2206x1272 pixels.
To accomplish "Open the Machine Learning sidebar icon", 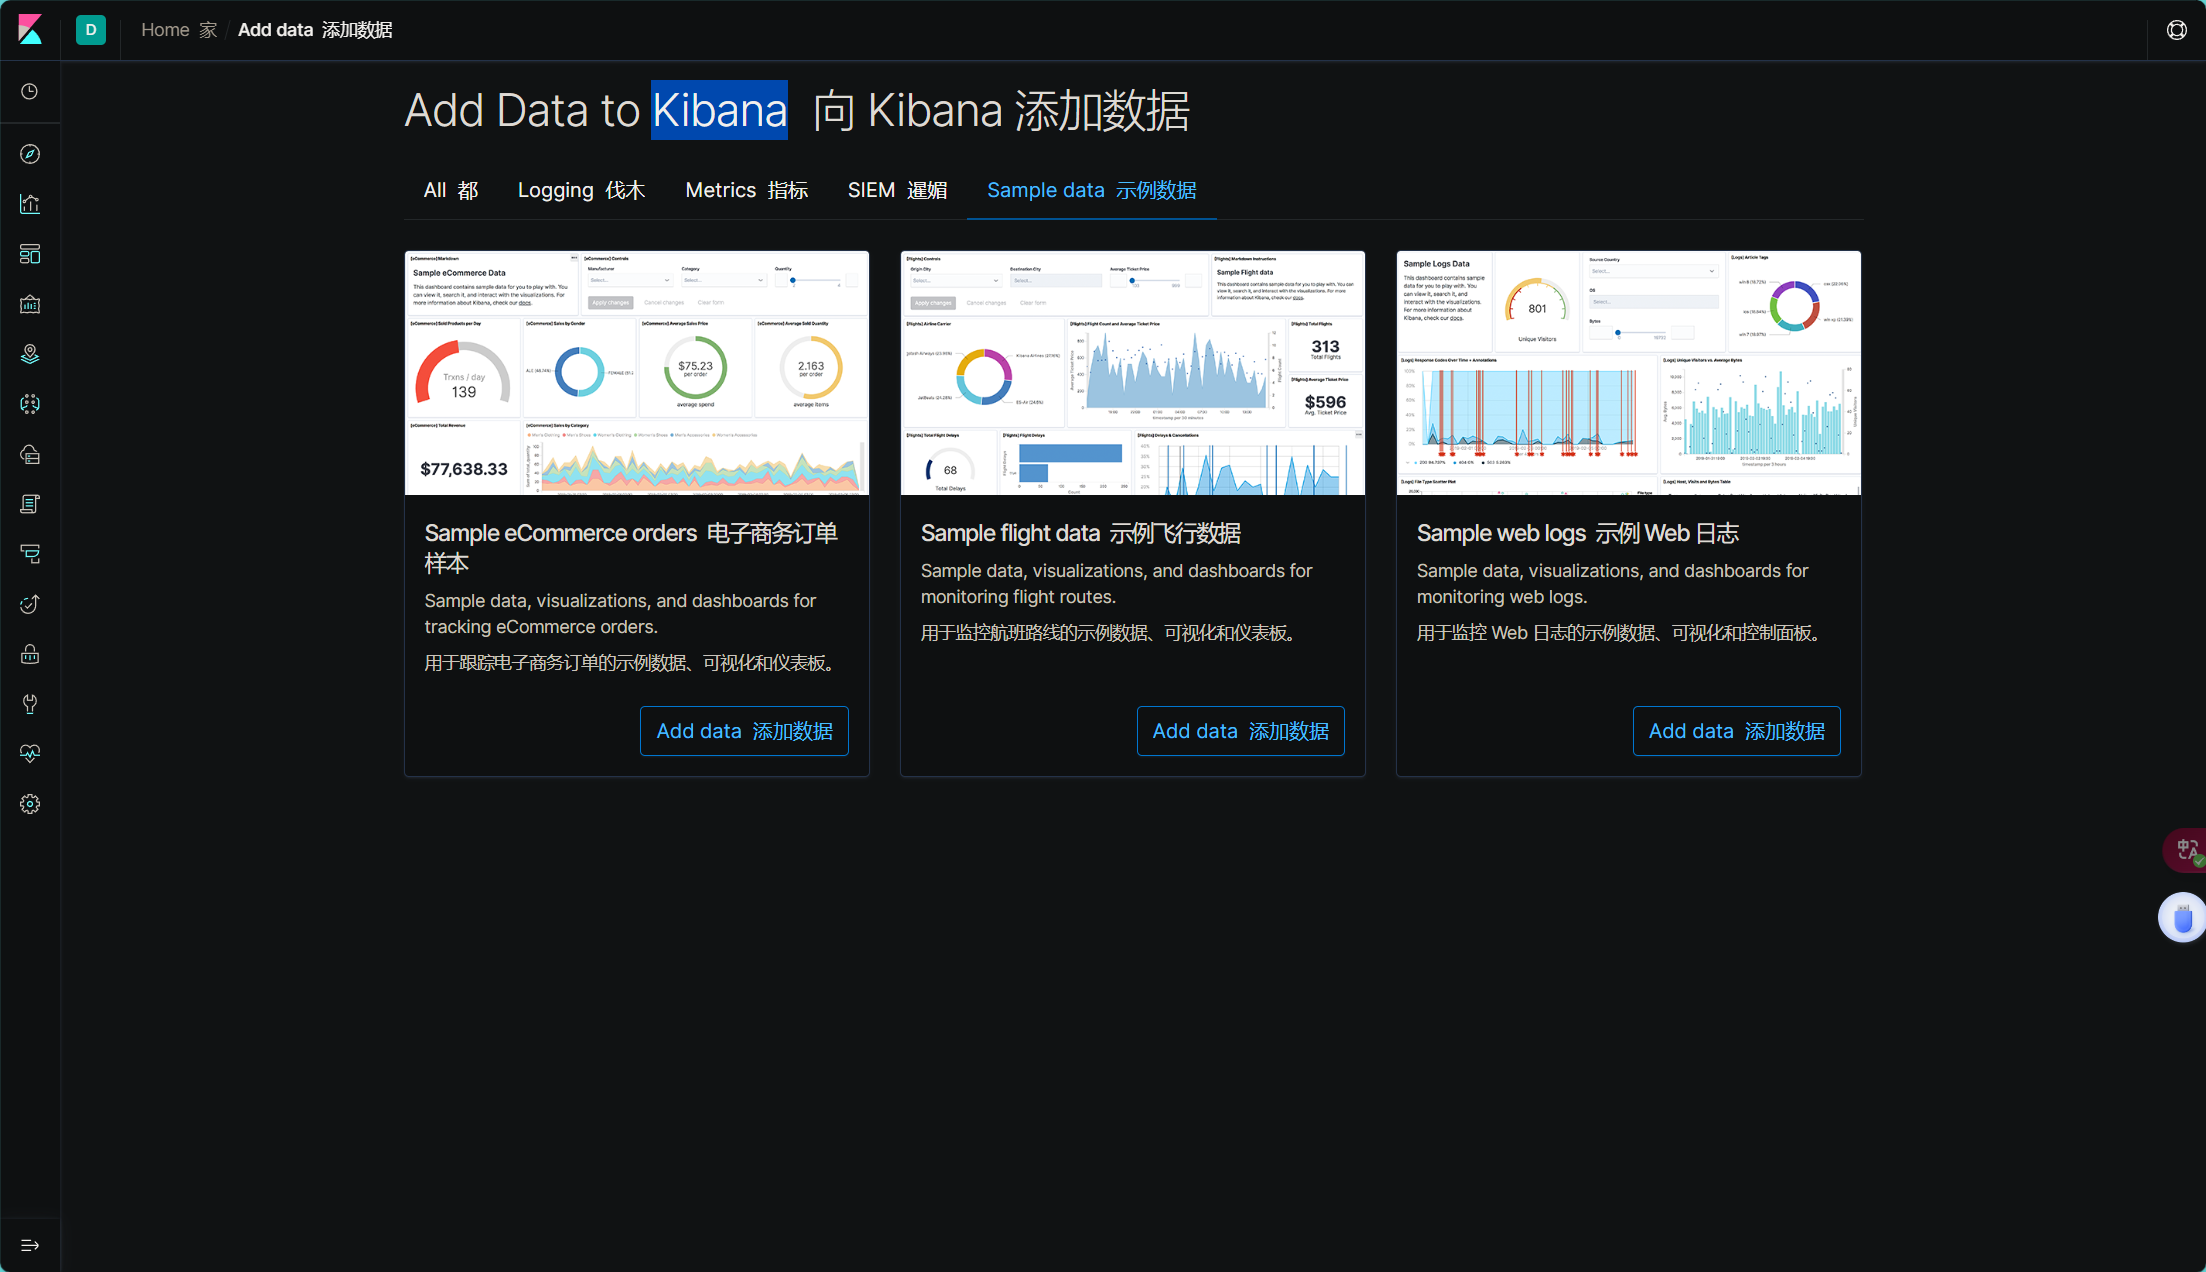I will pyautogui.click(x=30, y=404).
